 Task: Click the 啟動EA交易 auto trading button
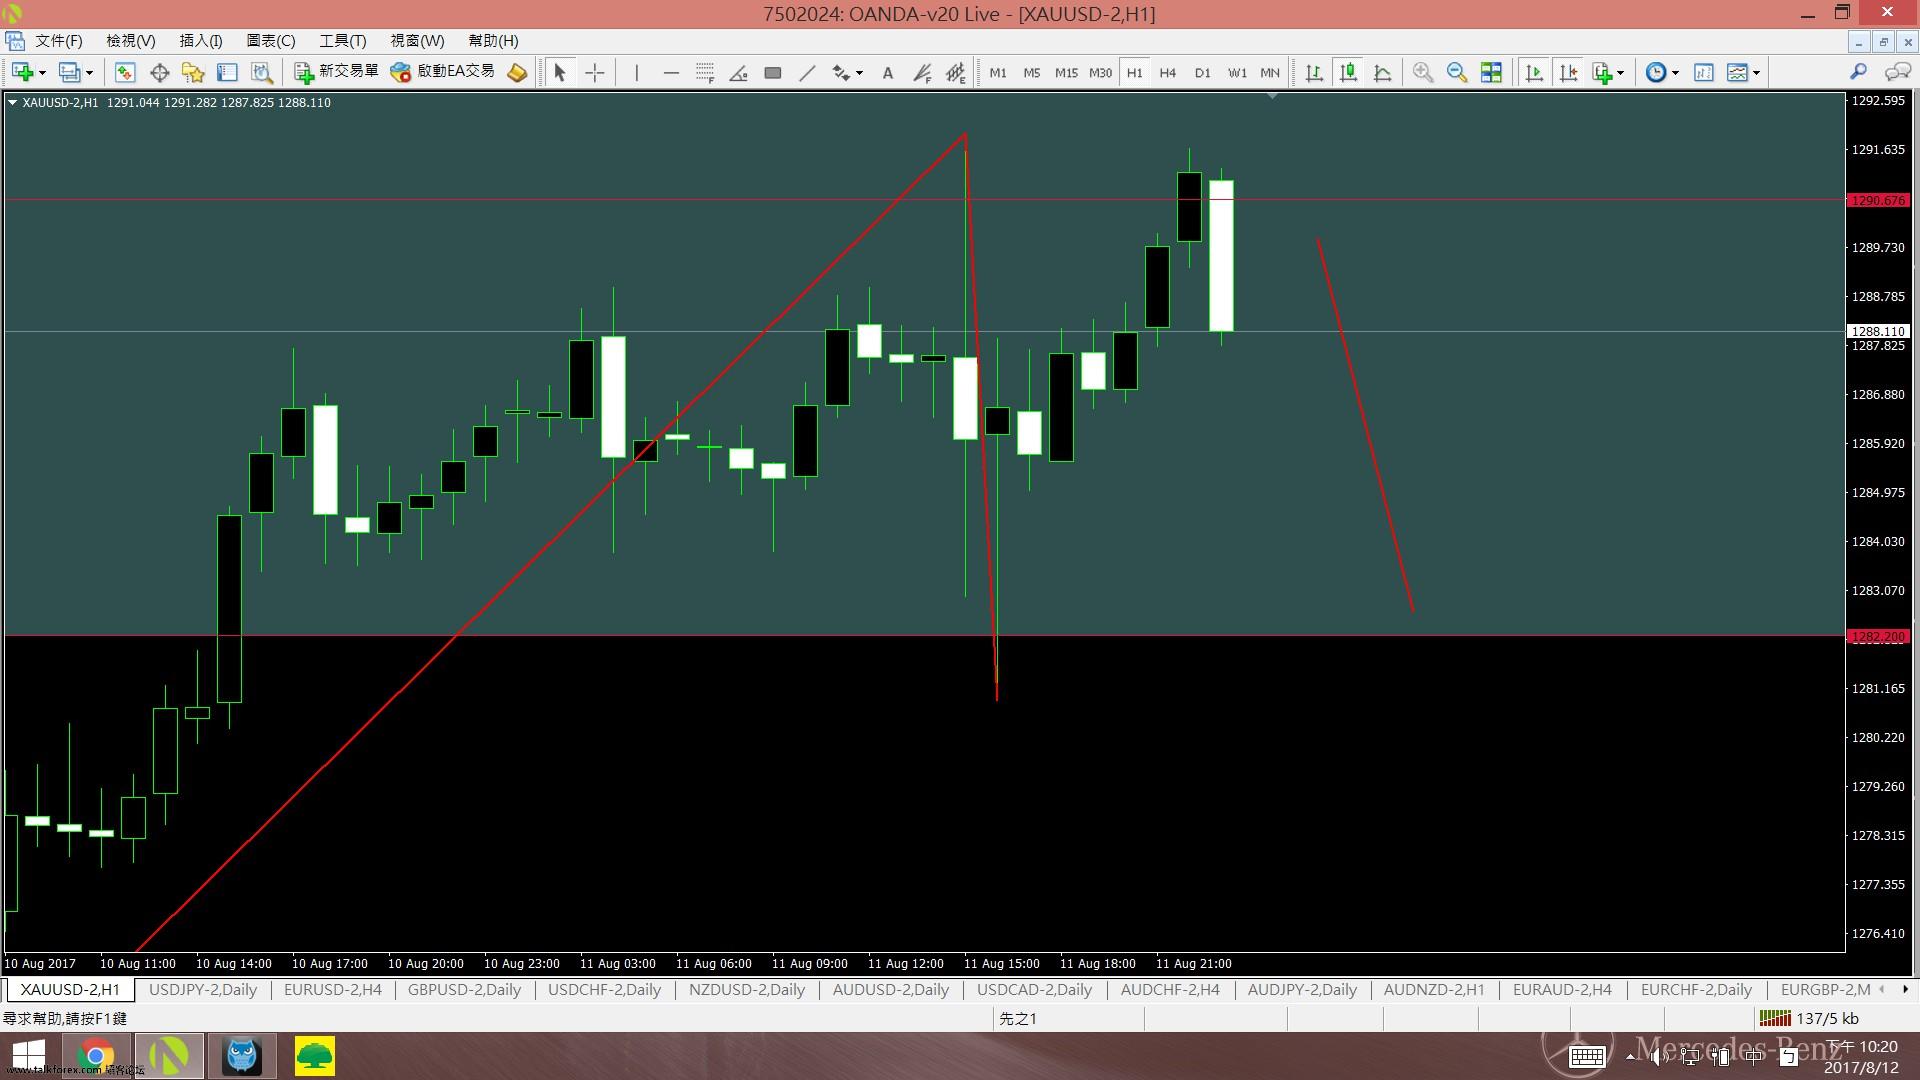[x=443, y=72]
